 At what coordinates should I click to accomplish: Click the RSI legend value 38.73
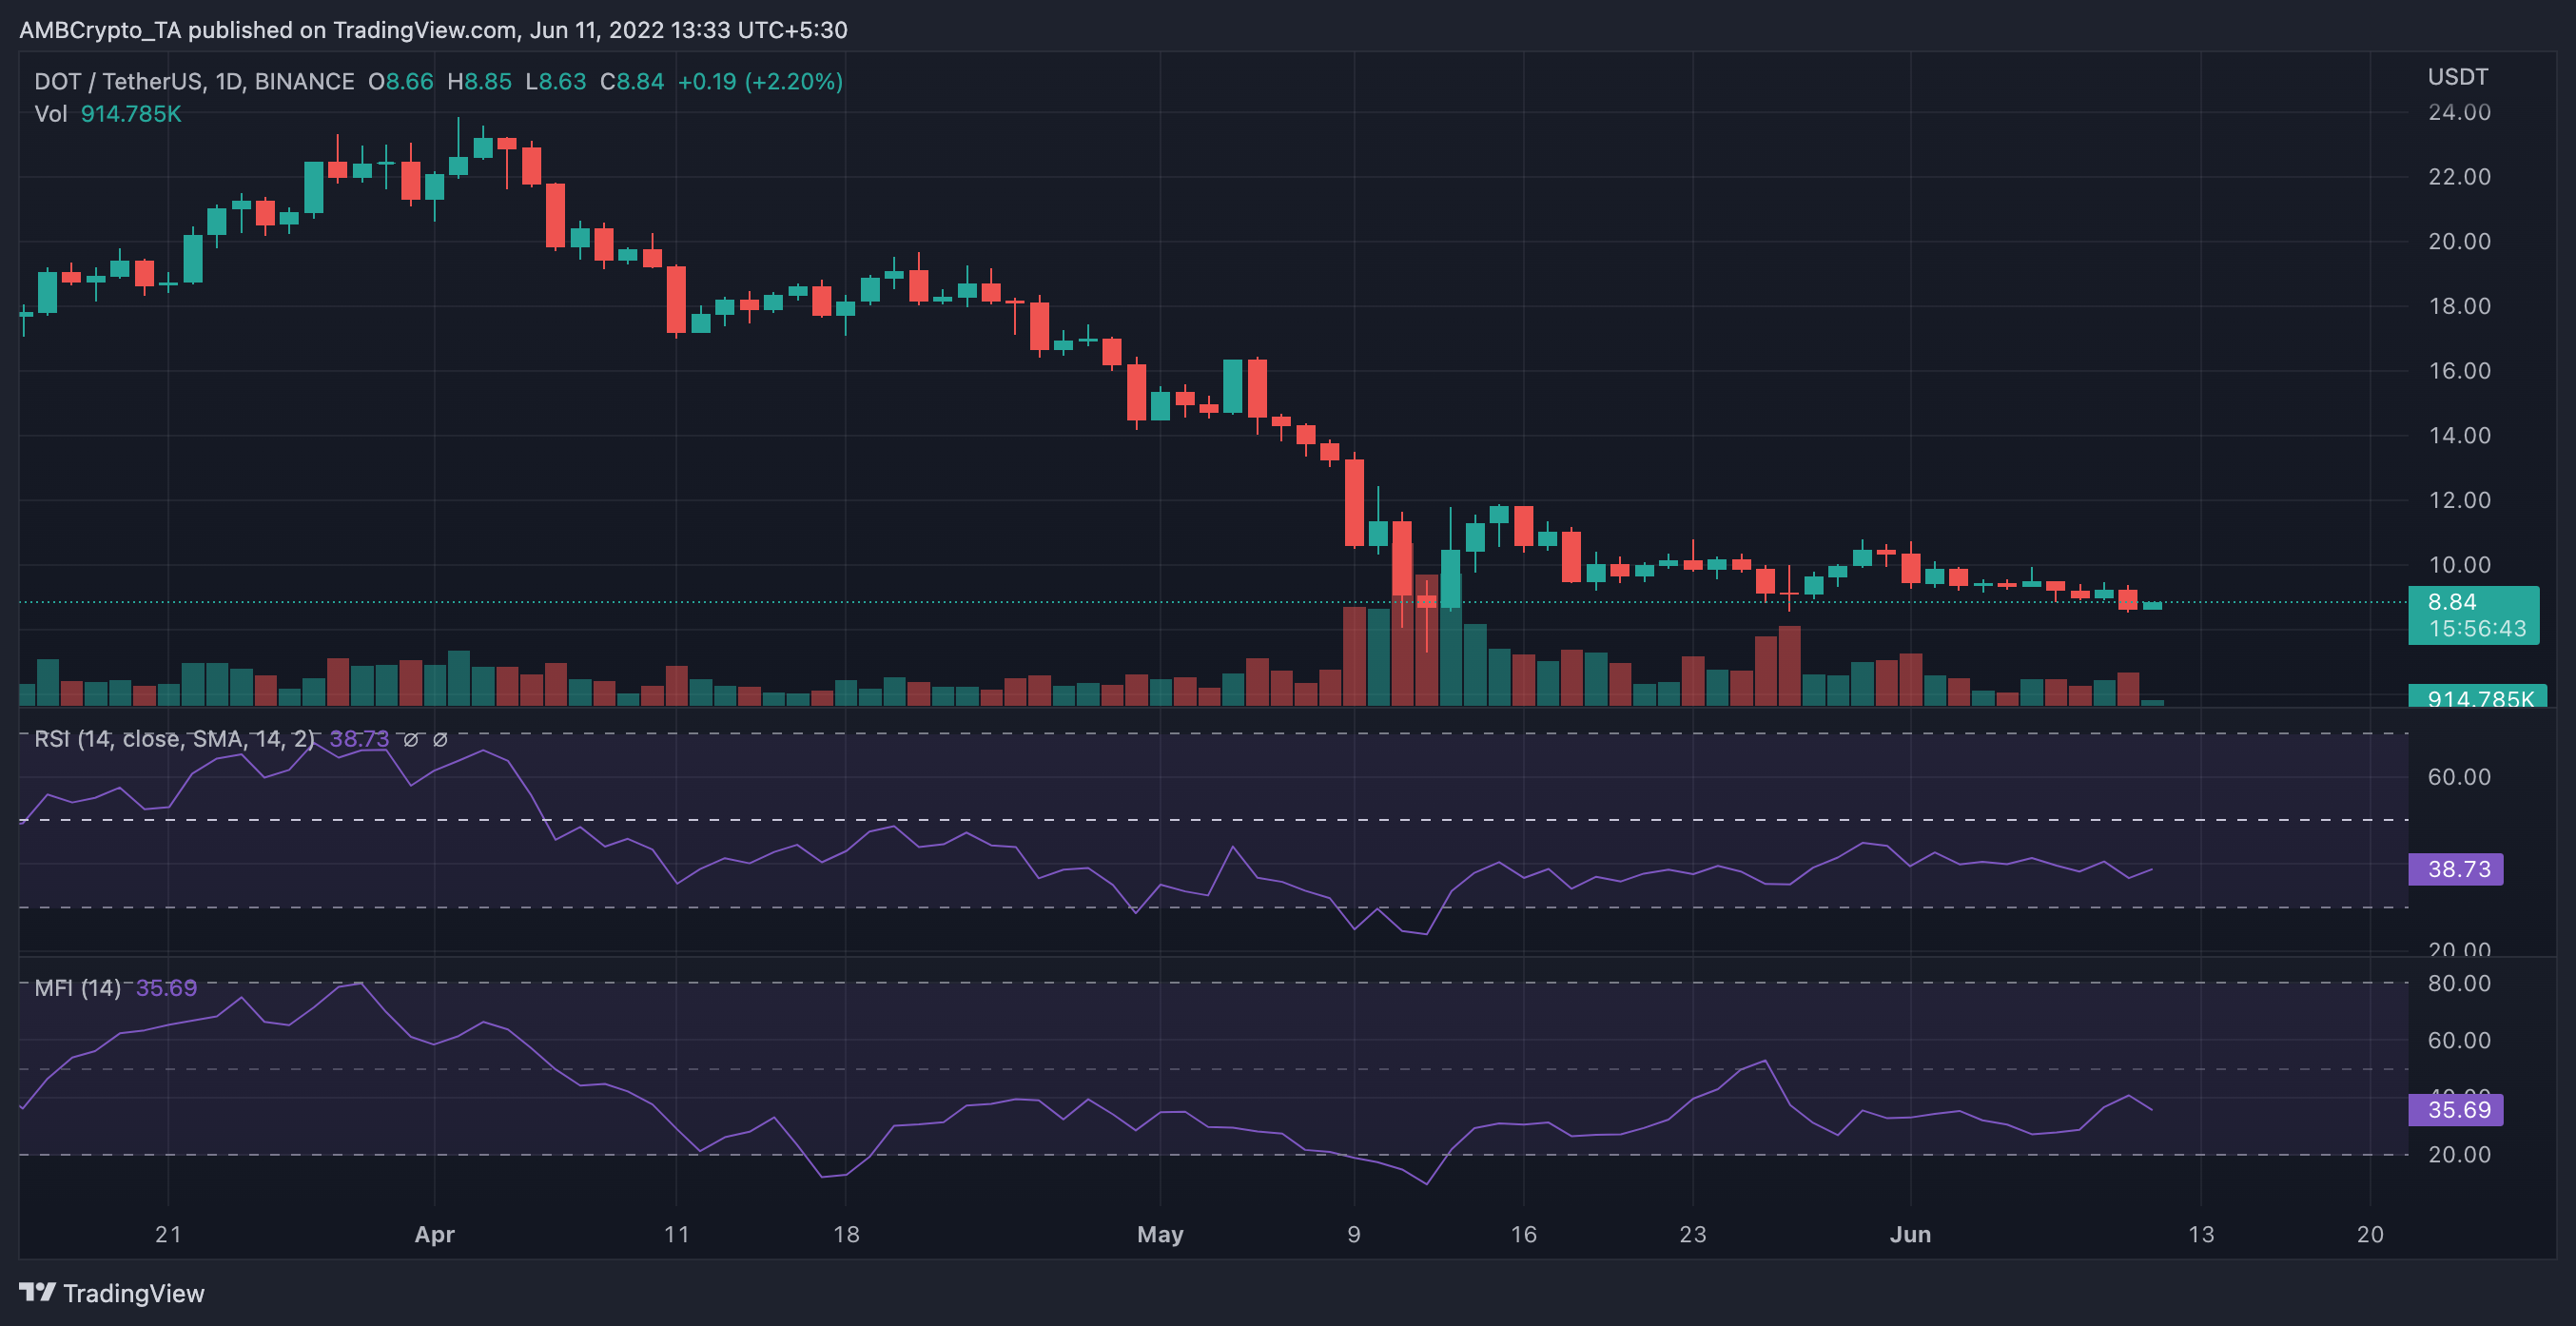pyautogui.click(x=359, y=738)
